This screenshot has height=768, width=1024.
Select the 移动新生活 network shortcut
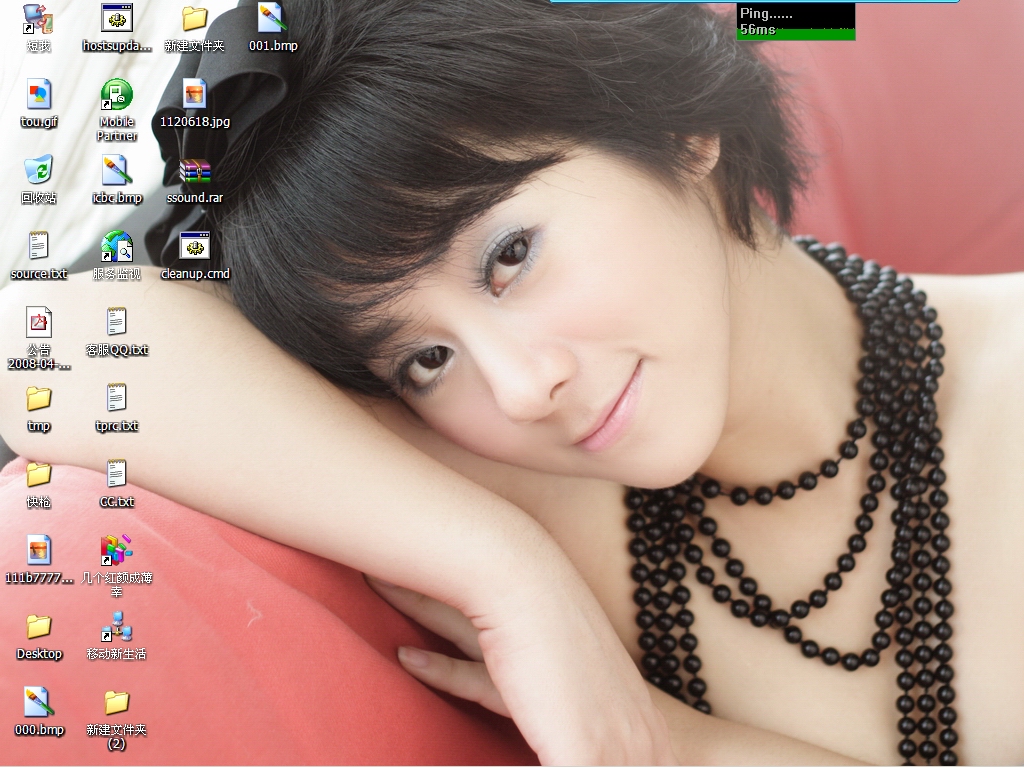[x=116, y=627]
